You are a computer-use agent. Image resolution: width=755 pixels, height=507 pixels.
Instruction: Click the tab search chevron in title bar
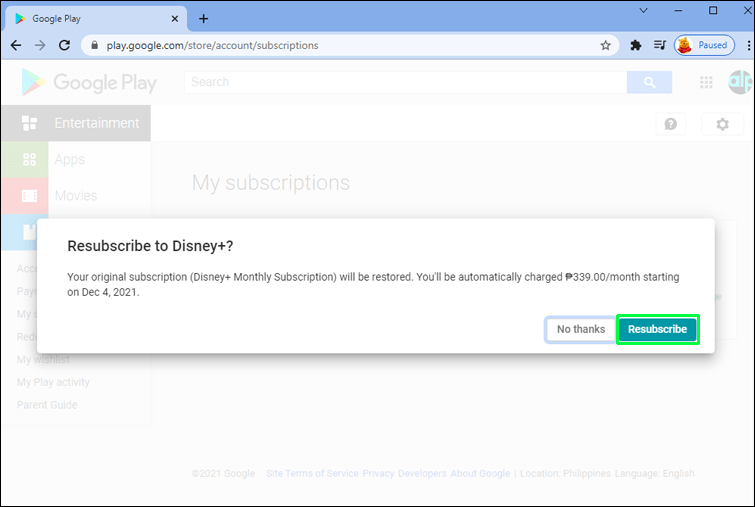(643, 10)
